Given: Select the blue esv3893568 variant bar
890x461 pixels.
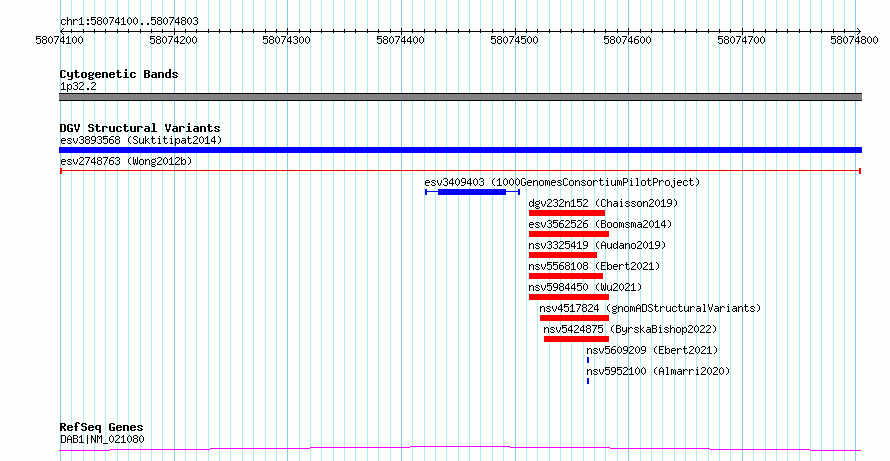Looking at the screenshot, I should click(x=460, y=150).
